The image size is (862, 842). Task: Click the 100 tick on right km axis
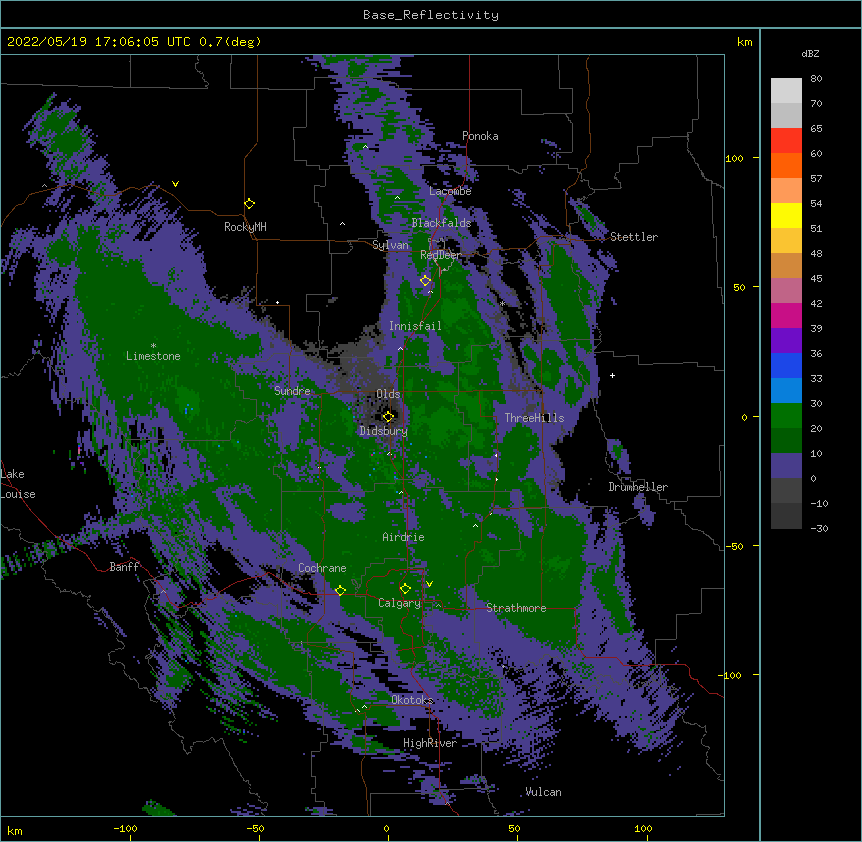(x=734, y=158)
